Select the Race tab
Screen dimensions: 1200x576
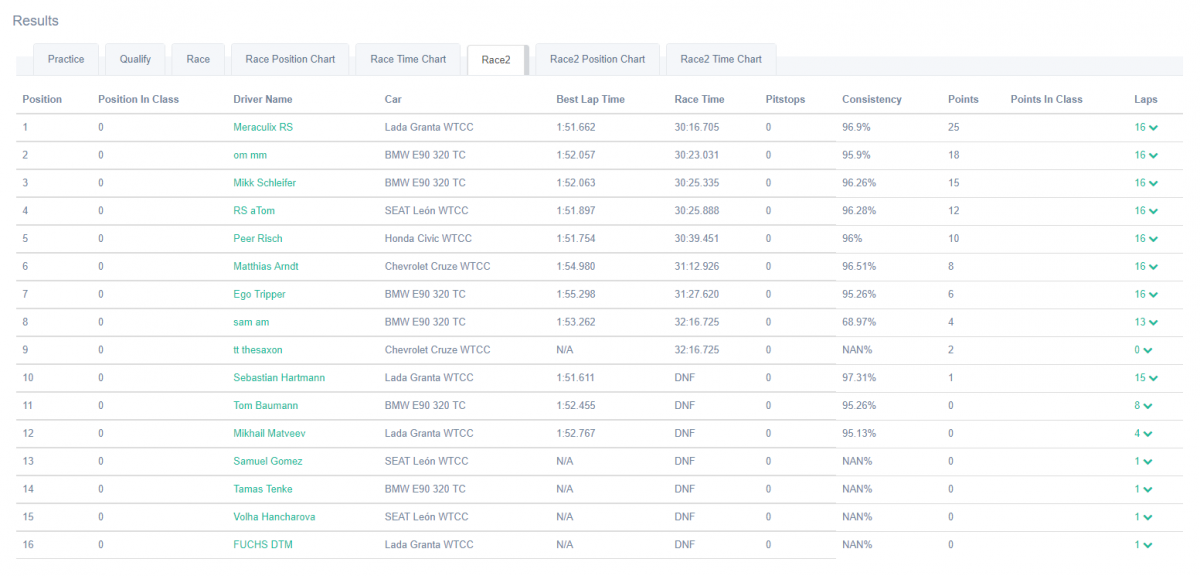point(198,59)
